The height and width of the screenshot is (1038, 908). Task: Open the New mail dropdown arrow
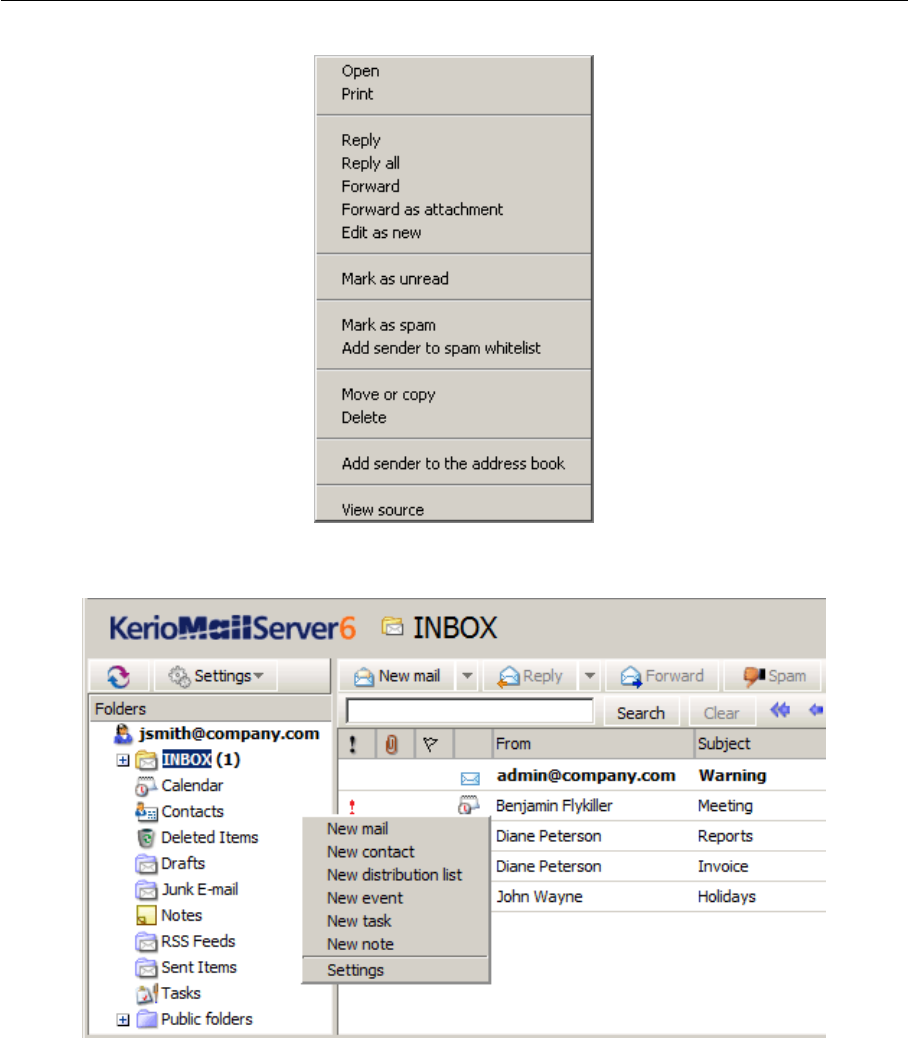tap(467, 676)
